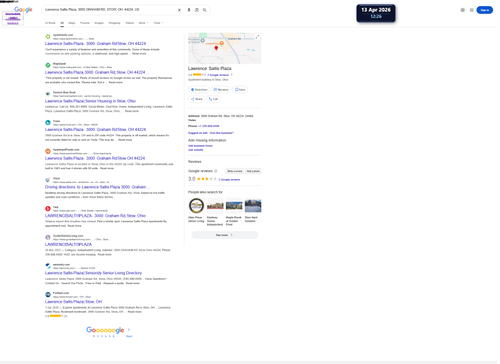Viewport: 500px width, 364px height.
Task: Clear the search box with the X icon
Action: coord(179,10)
